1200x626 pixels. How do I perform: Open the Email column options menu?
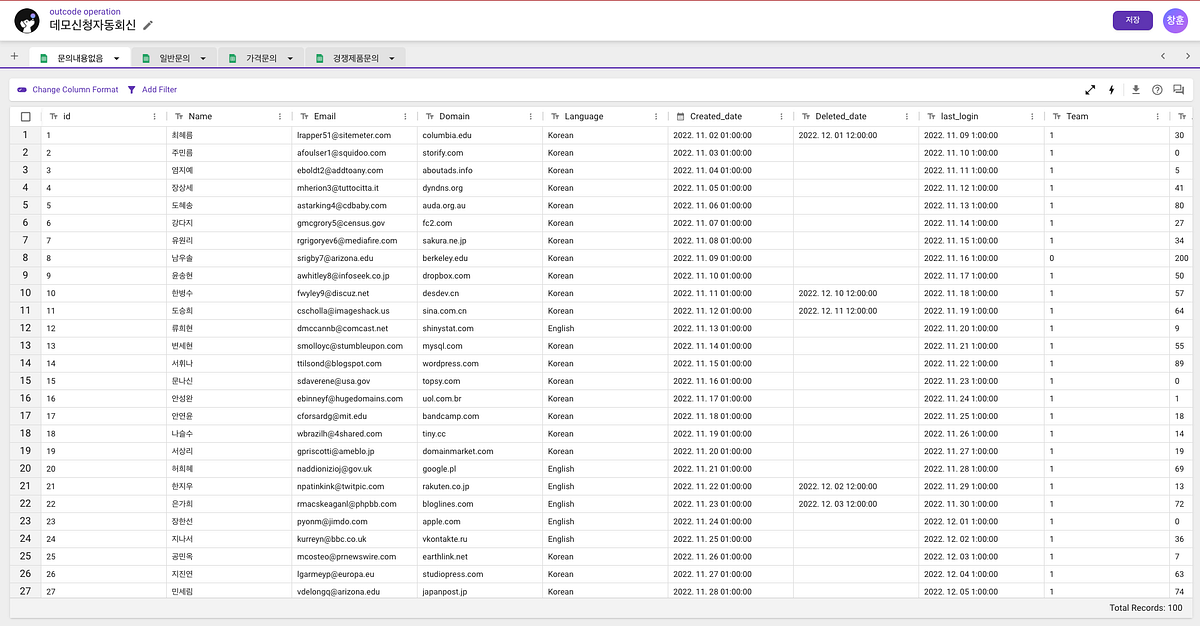[405, 116]
